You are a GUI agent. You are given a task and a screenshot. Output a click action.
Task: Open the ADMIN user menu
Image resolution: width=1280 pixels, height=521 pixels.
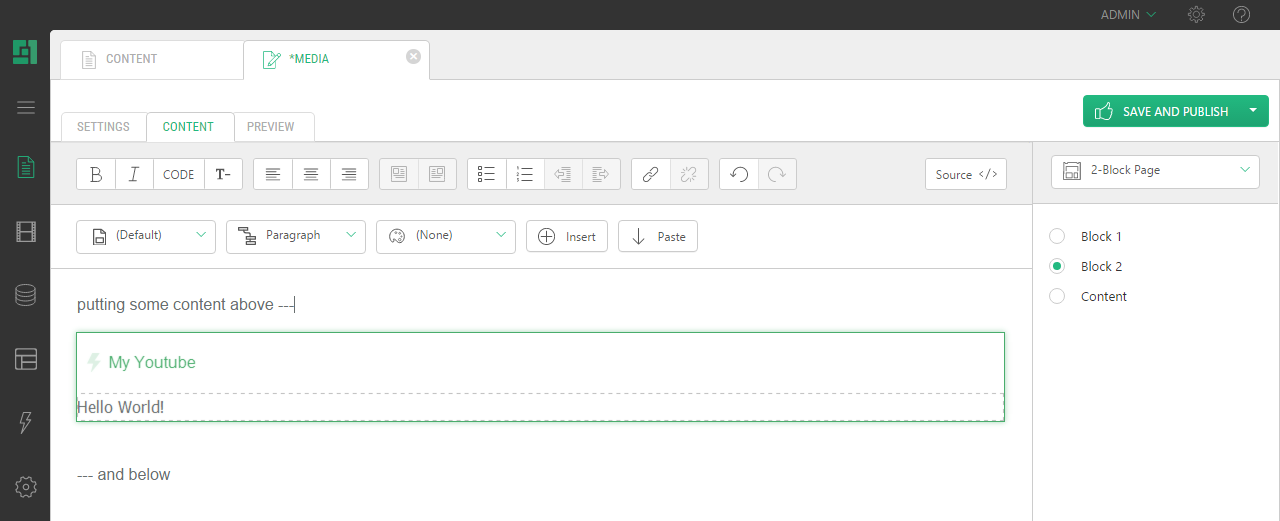tap(1128, 15)
